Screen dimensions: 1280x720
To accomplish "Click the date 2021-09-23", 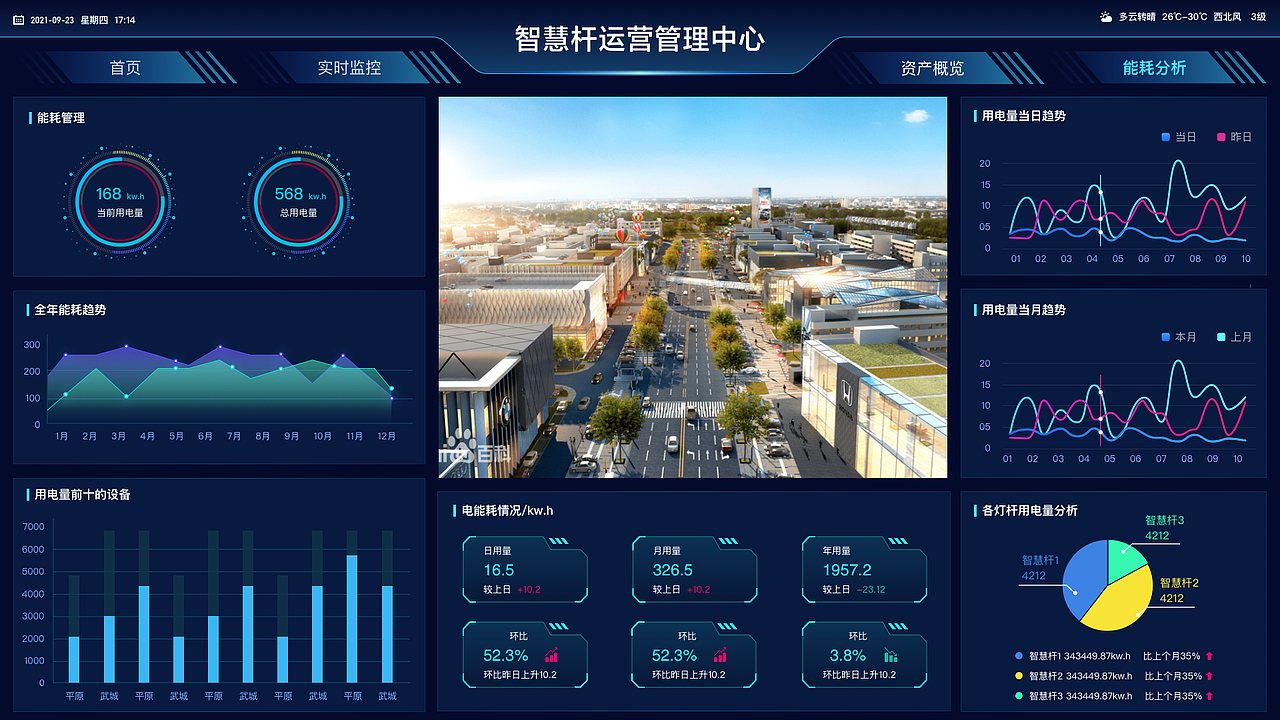I will [x=52, y=20].
